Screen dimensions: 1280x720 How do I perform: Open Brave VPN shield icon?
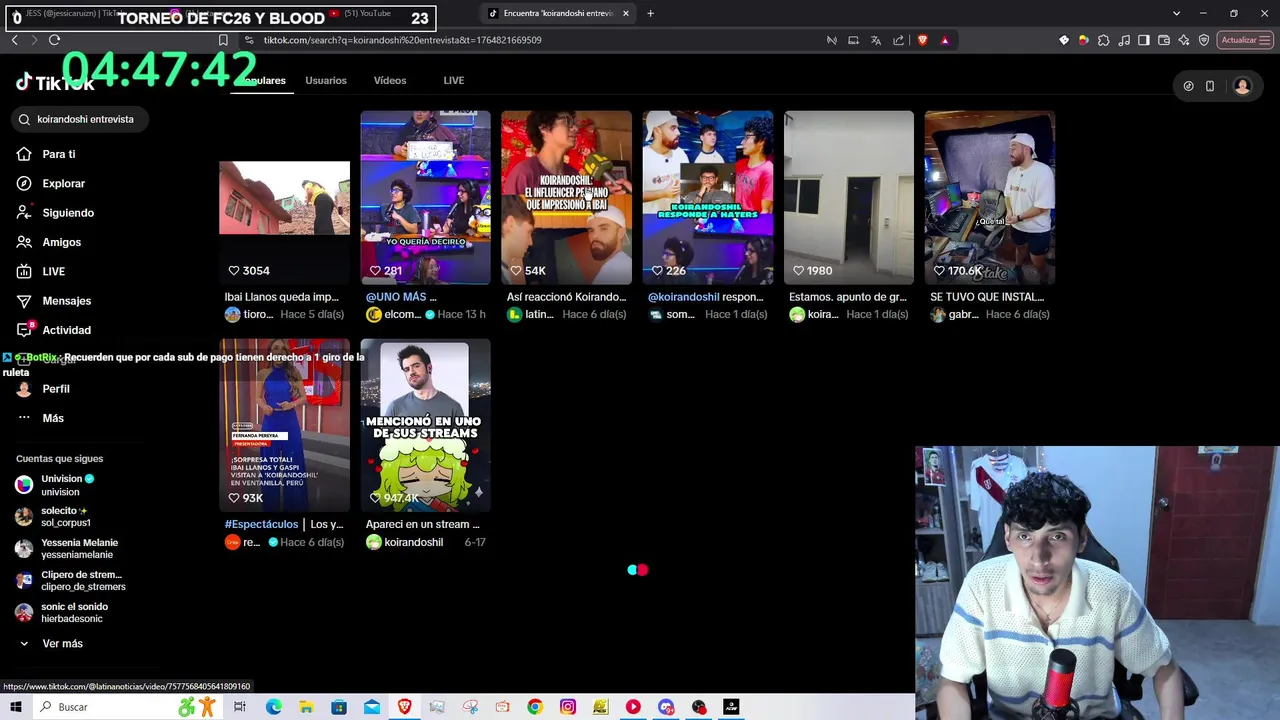click(1204, 40)
